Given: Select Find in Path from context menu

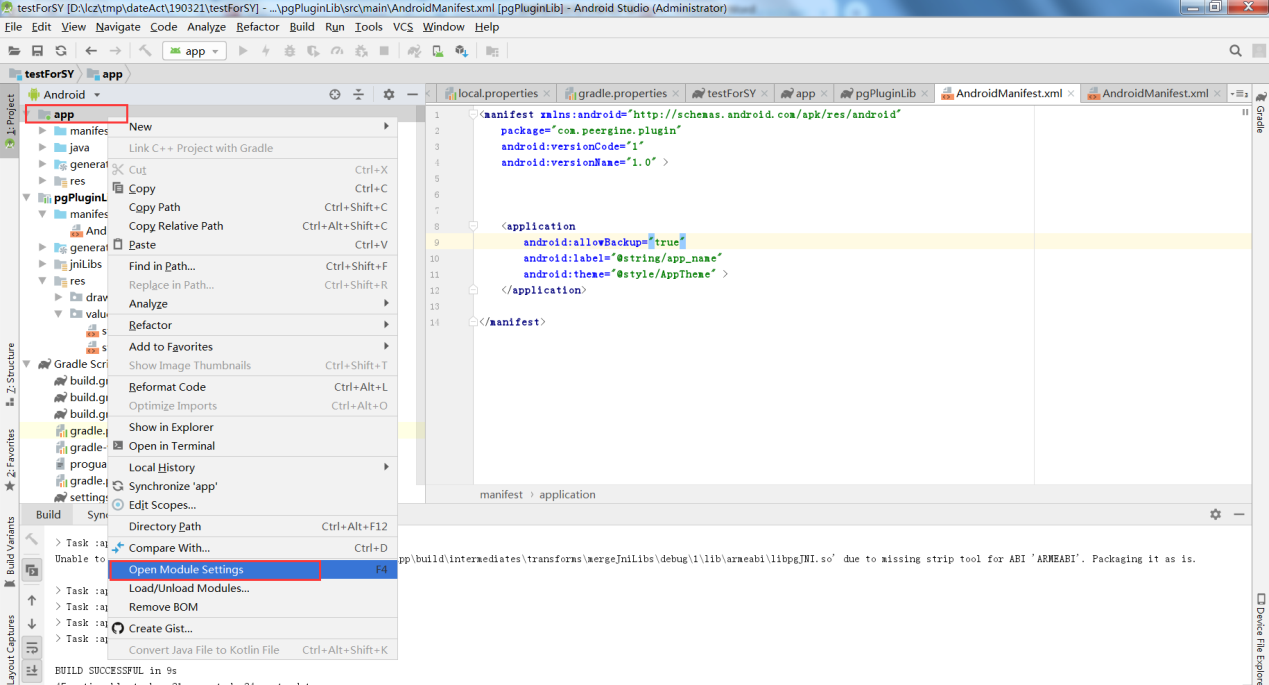Looking at the screenshot, I should [x=252, y=266].
